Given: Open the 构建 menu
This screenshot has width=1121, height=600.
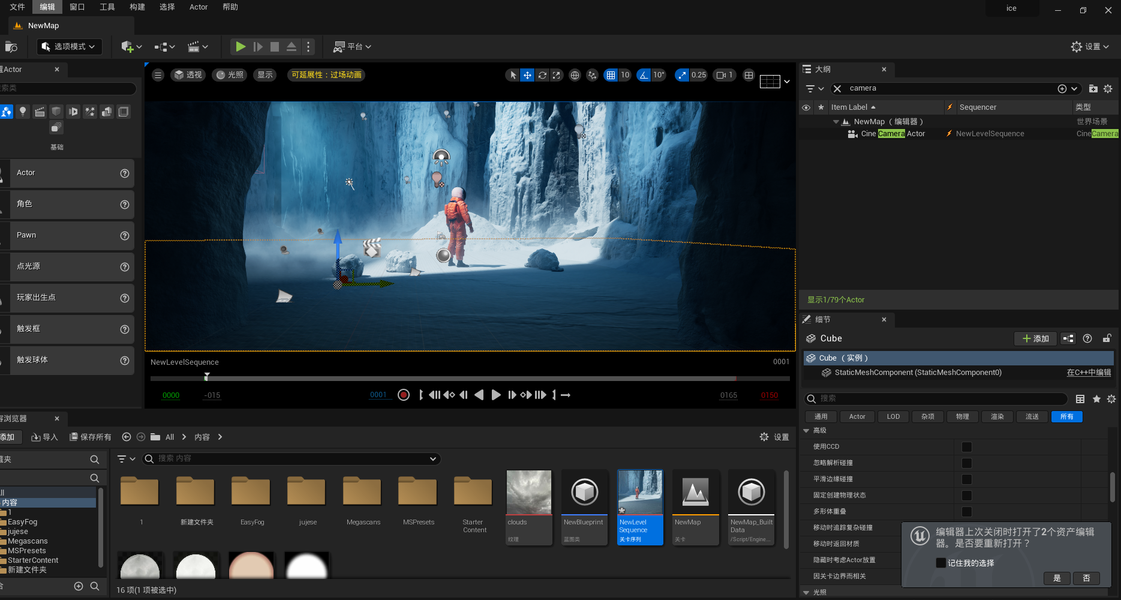Looking at the screenshot, I should pyautogui.click(x=137, y=7).
